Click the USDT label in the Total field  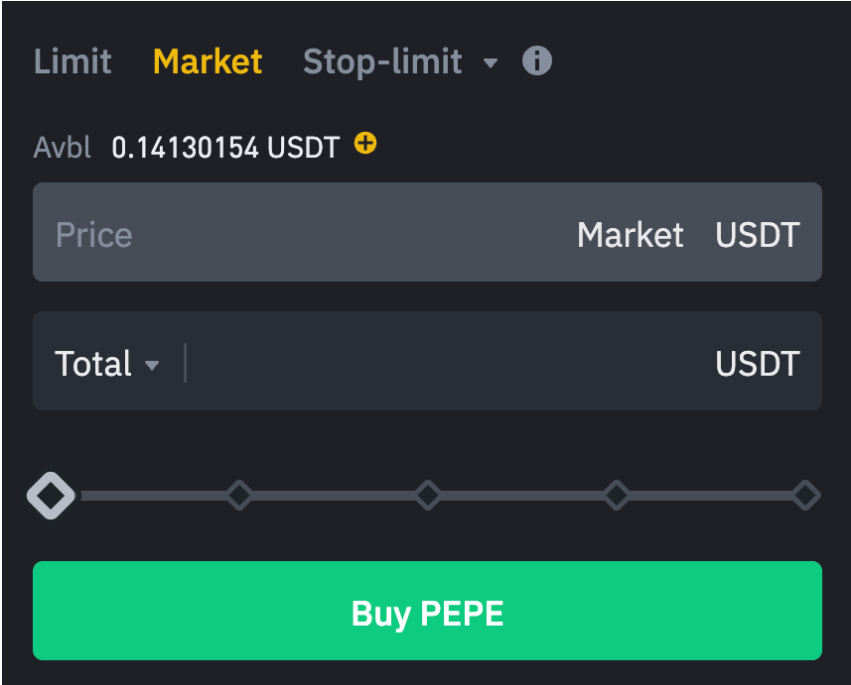757,364
